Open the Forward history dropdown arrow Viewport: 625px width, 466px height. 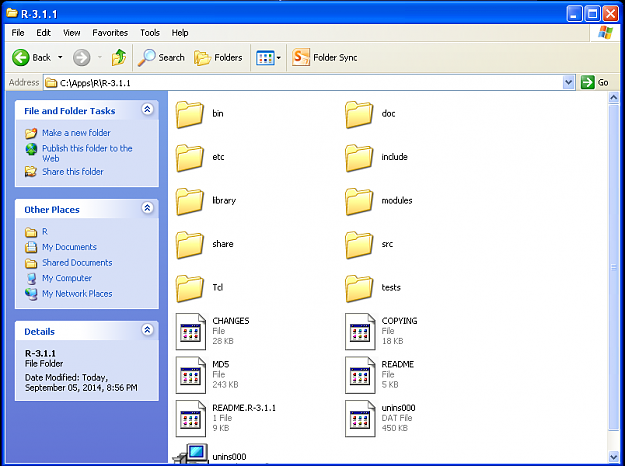click(x=100, y=58)
